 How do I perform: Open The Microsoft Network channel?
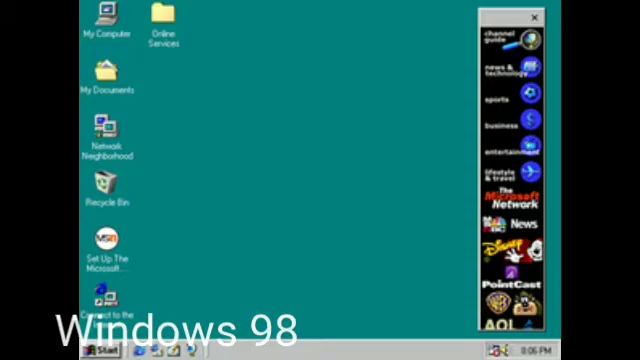pyautogui.click(x=512, y=198)
